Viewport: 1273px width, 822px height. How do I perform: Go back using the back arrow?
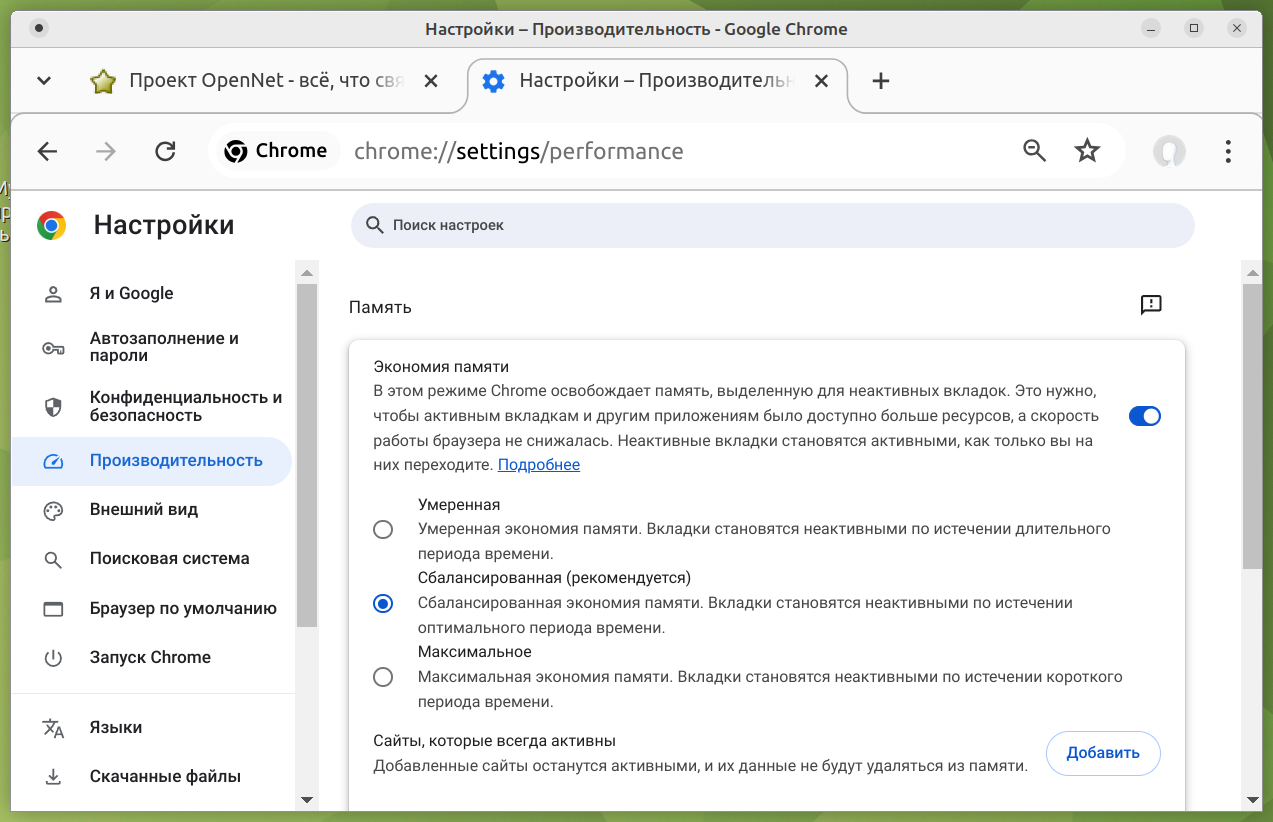tap(47, 151)
